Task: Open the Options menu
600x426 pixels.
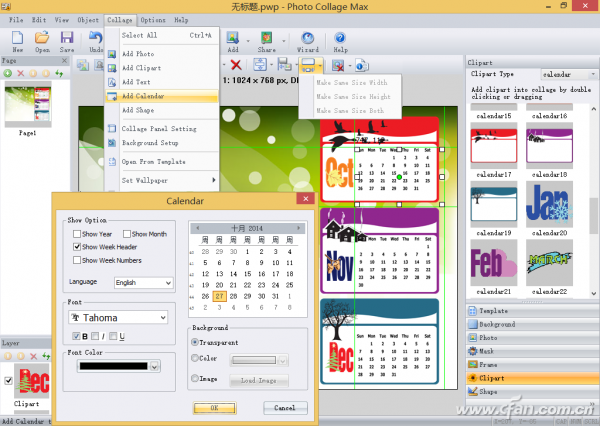Action: pos(153,20)
